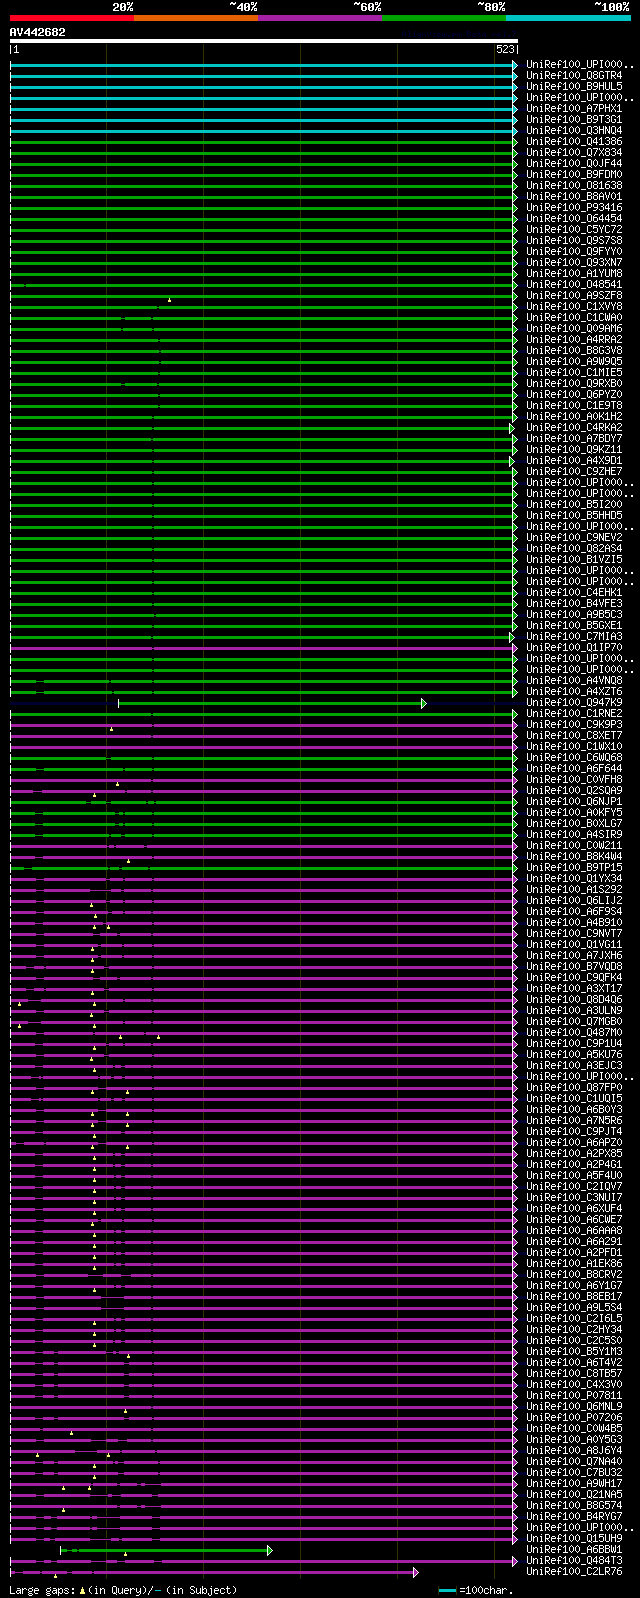Click the purple ~60% identity legend segment
640x1598 pixels.
[x=320, y=18]
